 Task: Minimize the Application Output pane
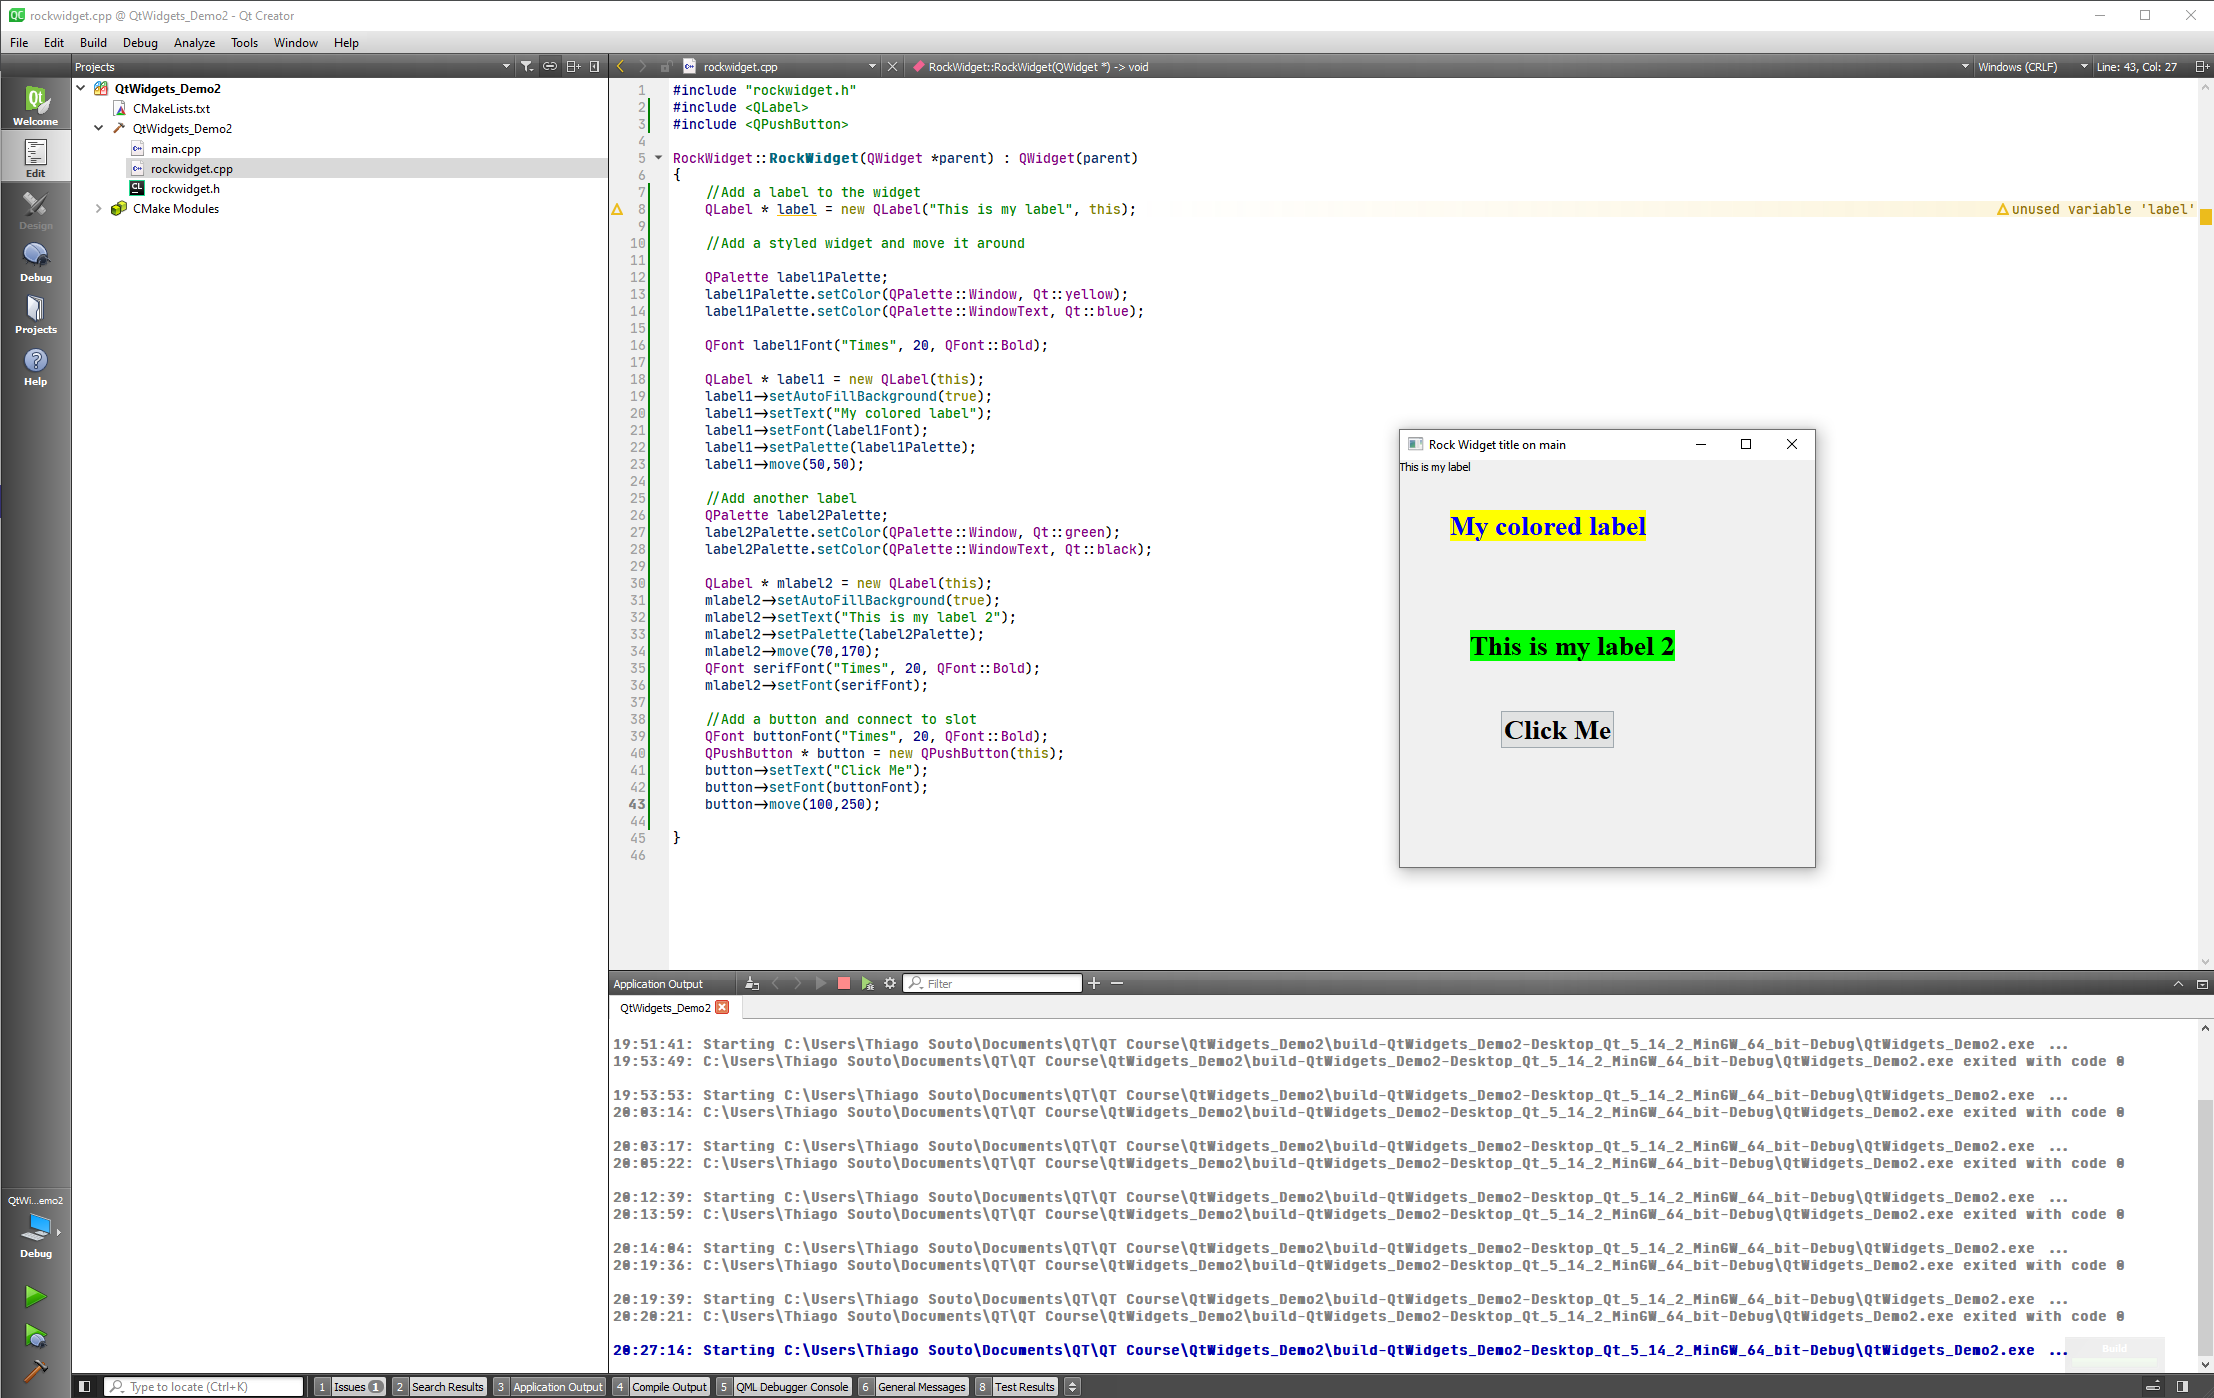click(2202, 984)
